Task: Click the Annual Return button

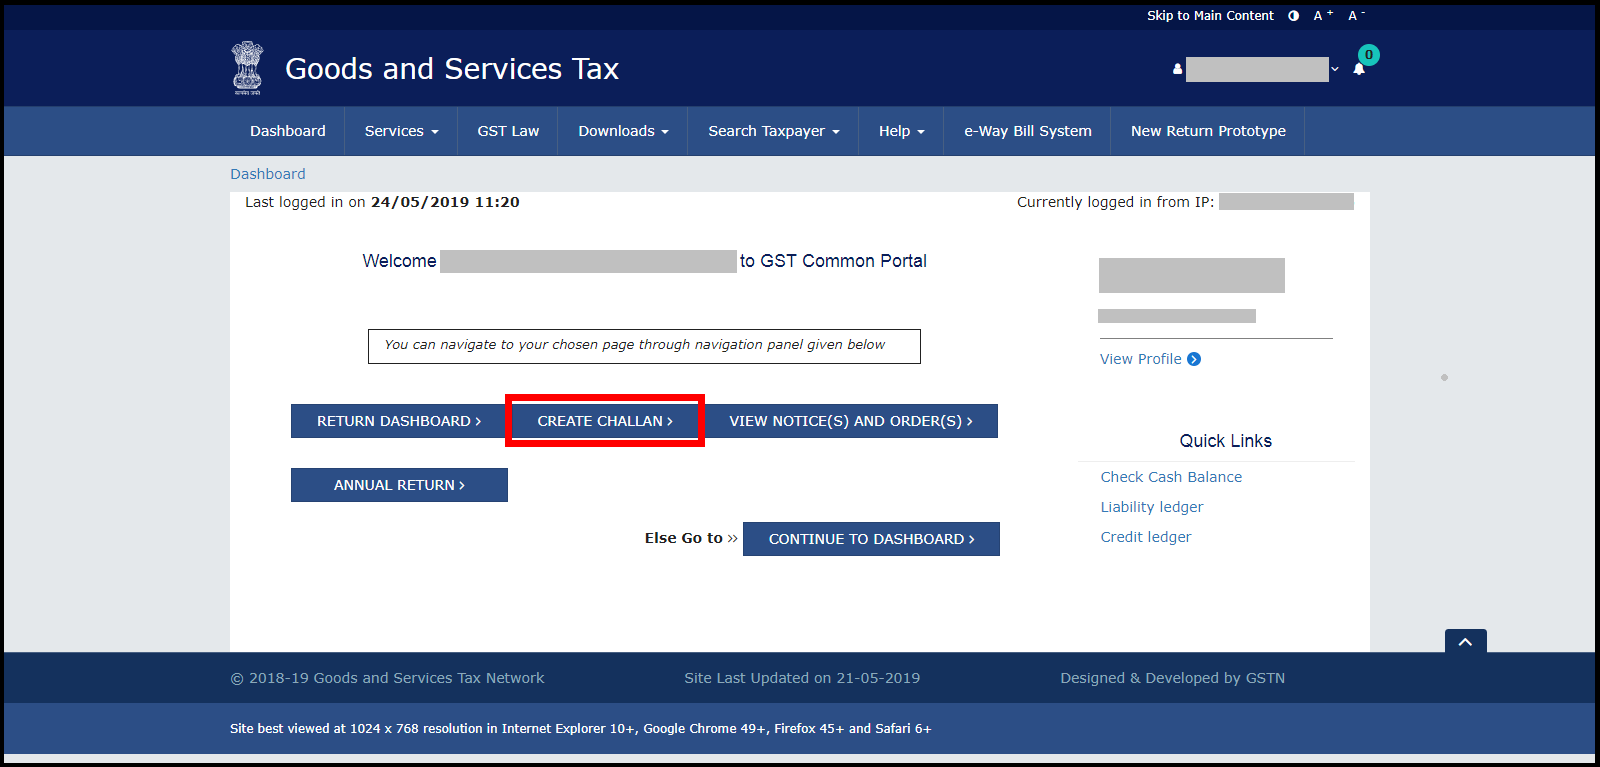Action: click(399, 485)
